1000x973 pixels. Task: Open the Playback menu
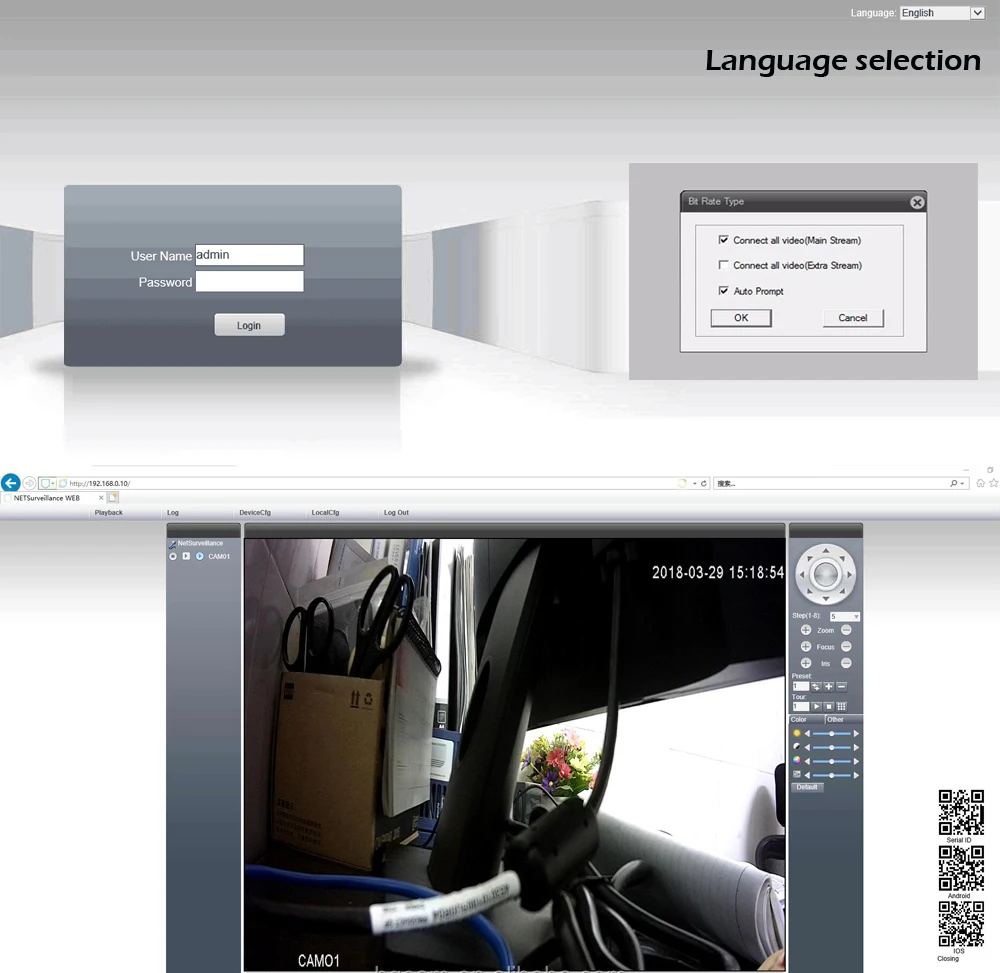point(108,512)
